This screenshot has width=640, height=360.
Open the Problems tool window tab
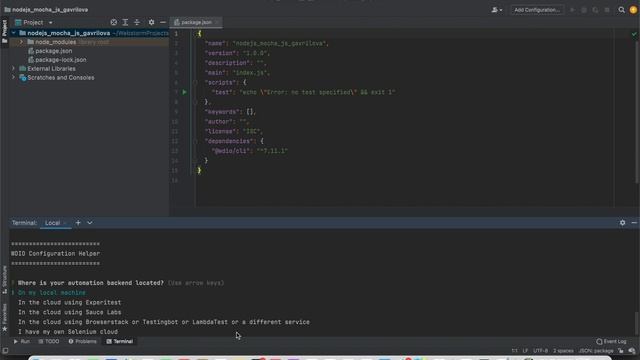(x=82, y=341)
